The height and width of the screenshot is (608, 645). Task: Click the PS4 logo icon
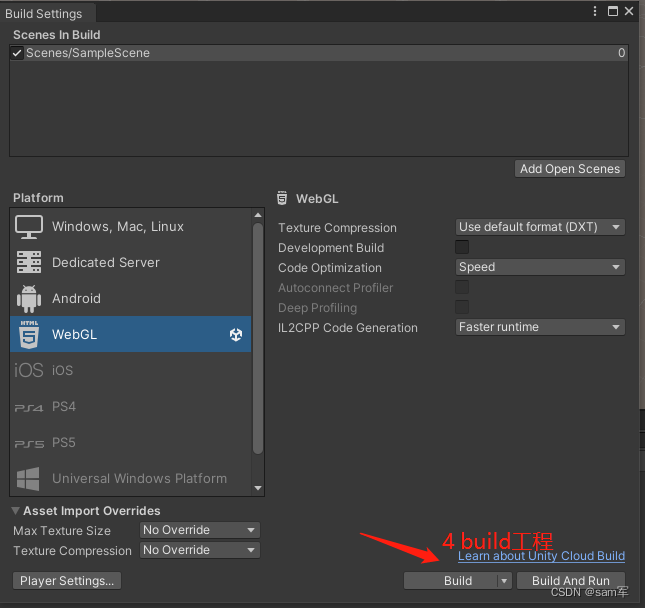click(29, 408)
